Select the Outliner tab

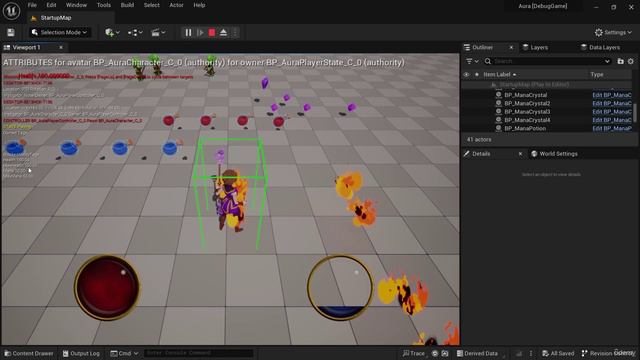click(482, 48)
